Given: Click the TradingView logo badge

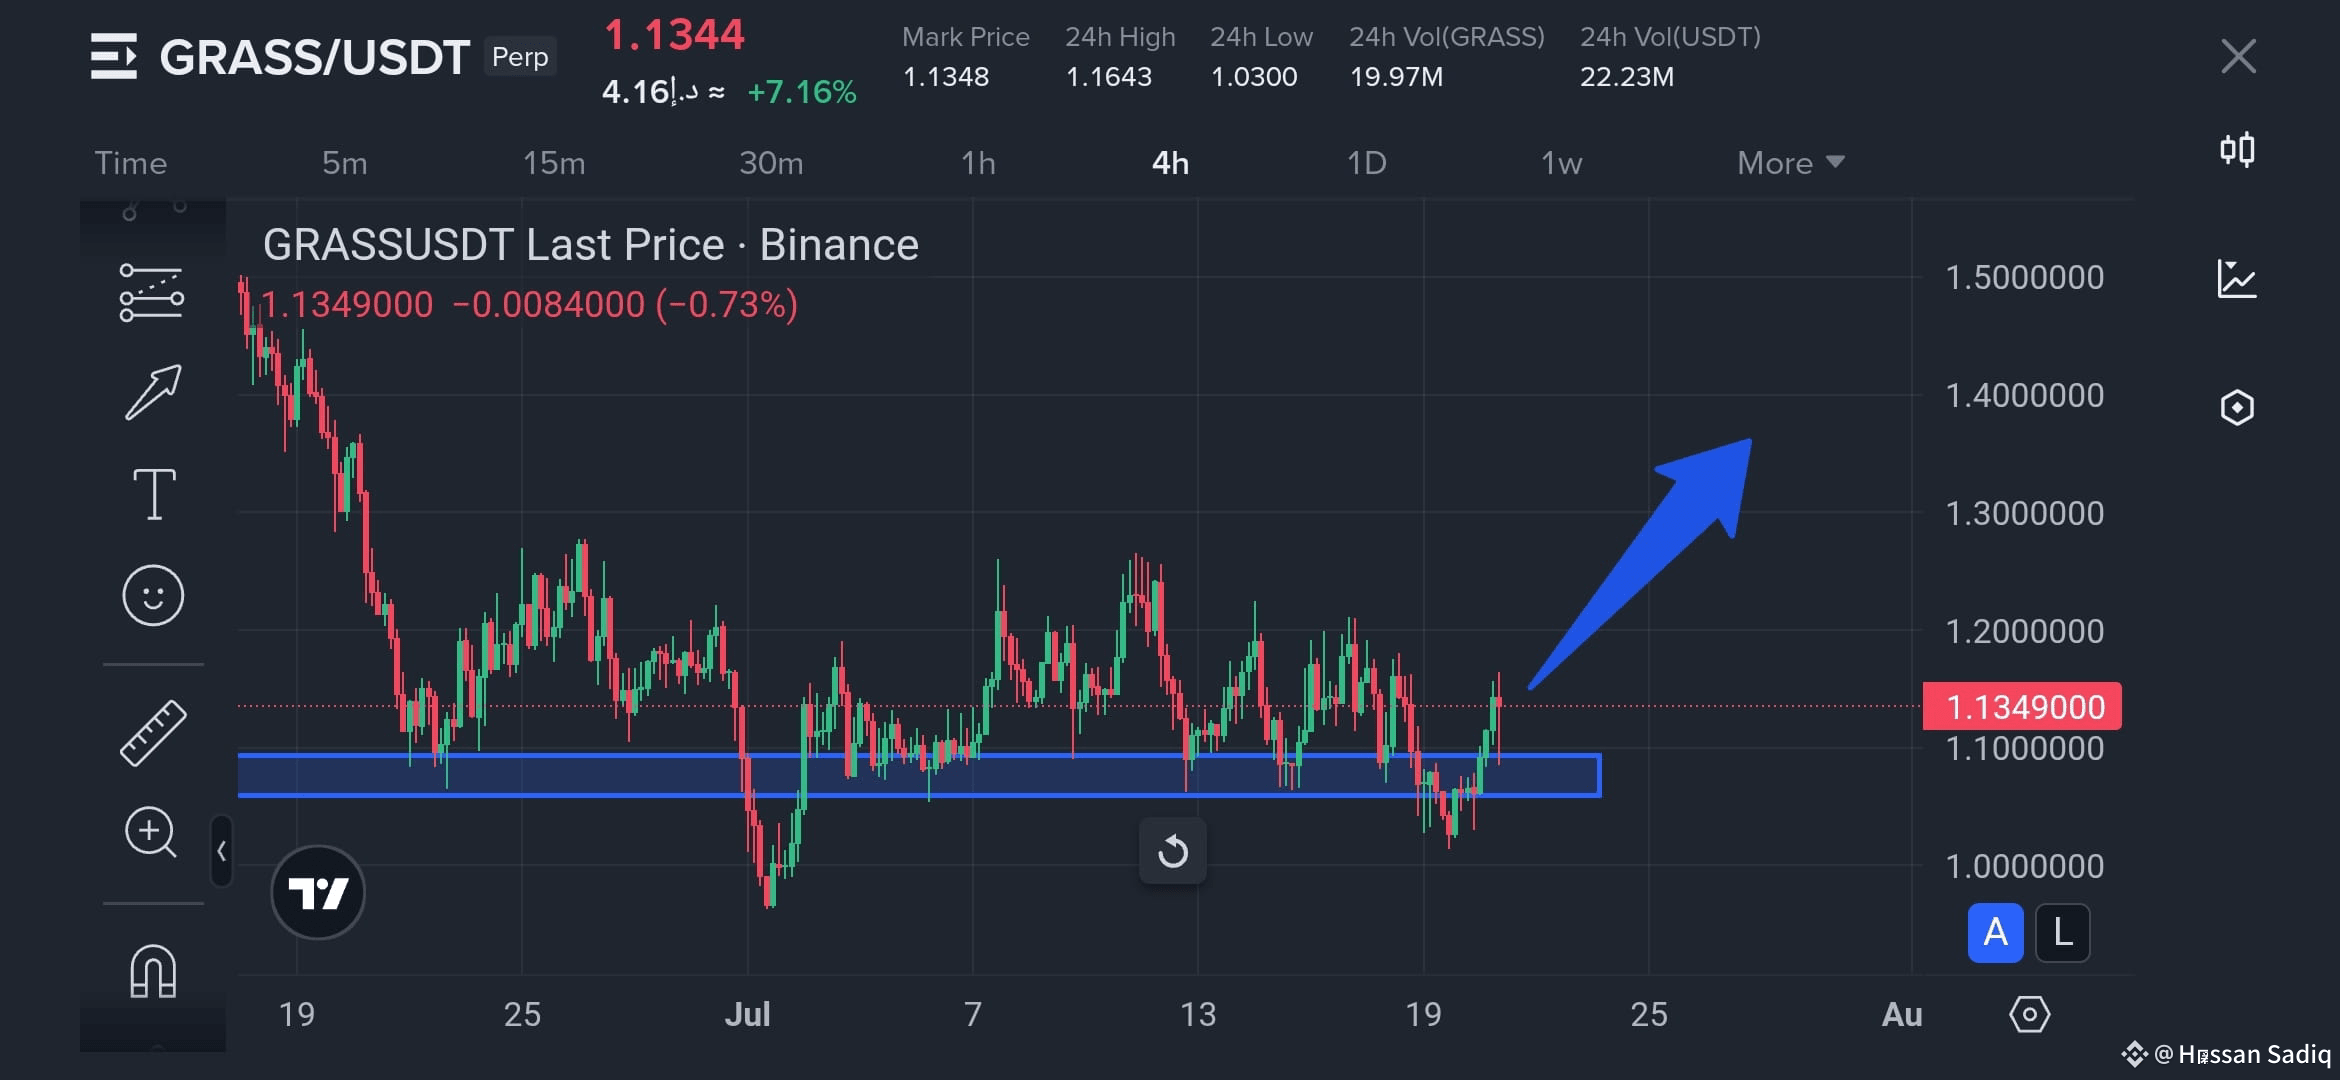Looking at the screenshot, I should 318,892.
